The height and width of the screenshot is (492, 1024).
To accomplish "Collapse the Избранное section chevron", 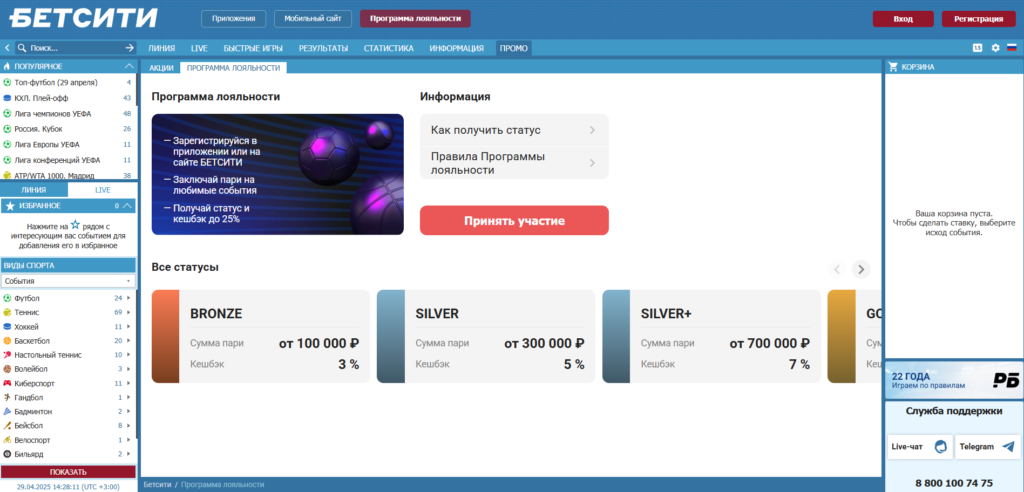I will click(127, 206).
